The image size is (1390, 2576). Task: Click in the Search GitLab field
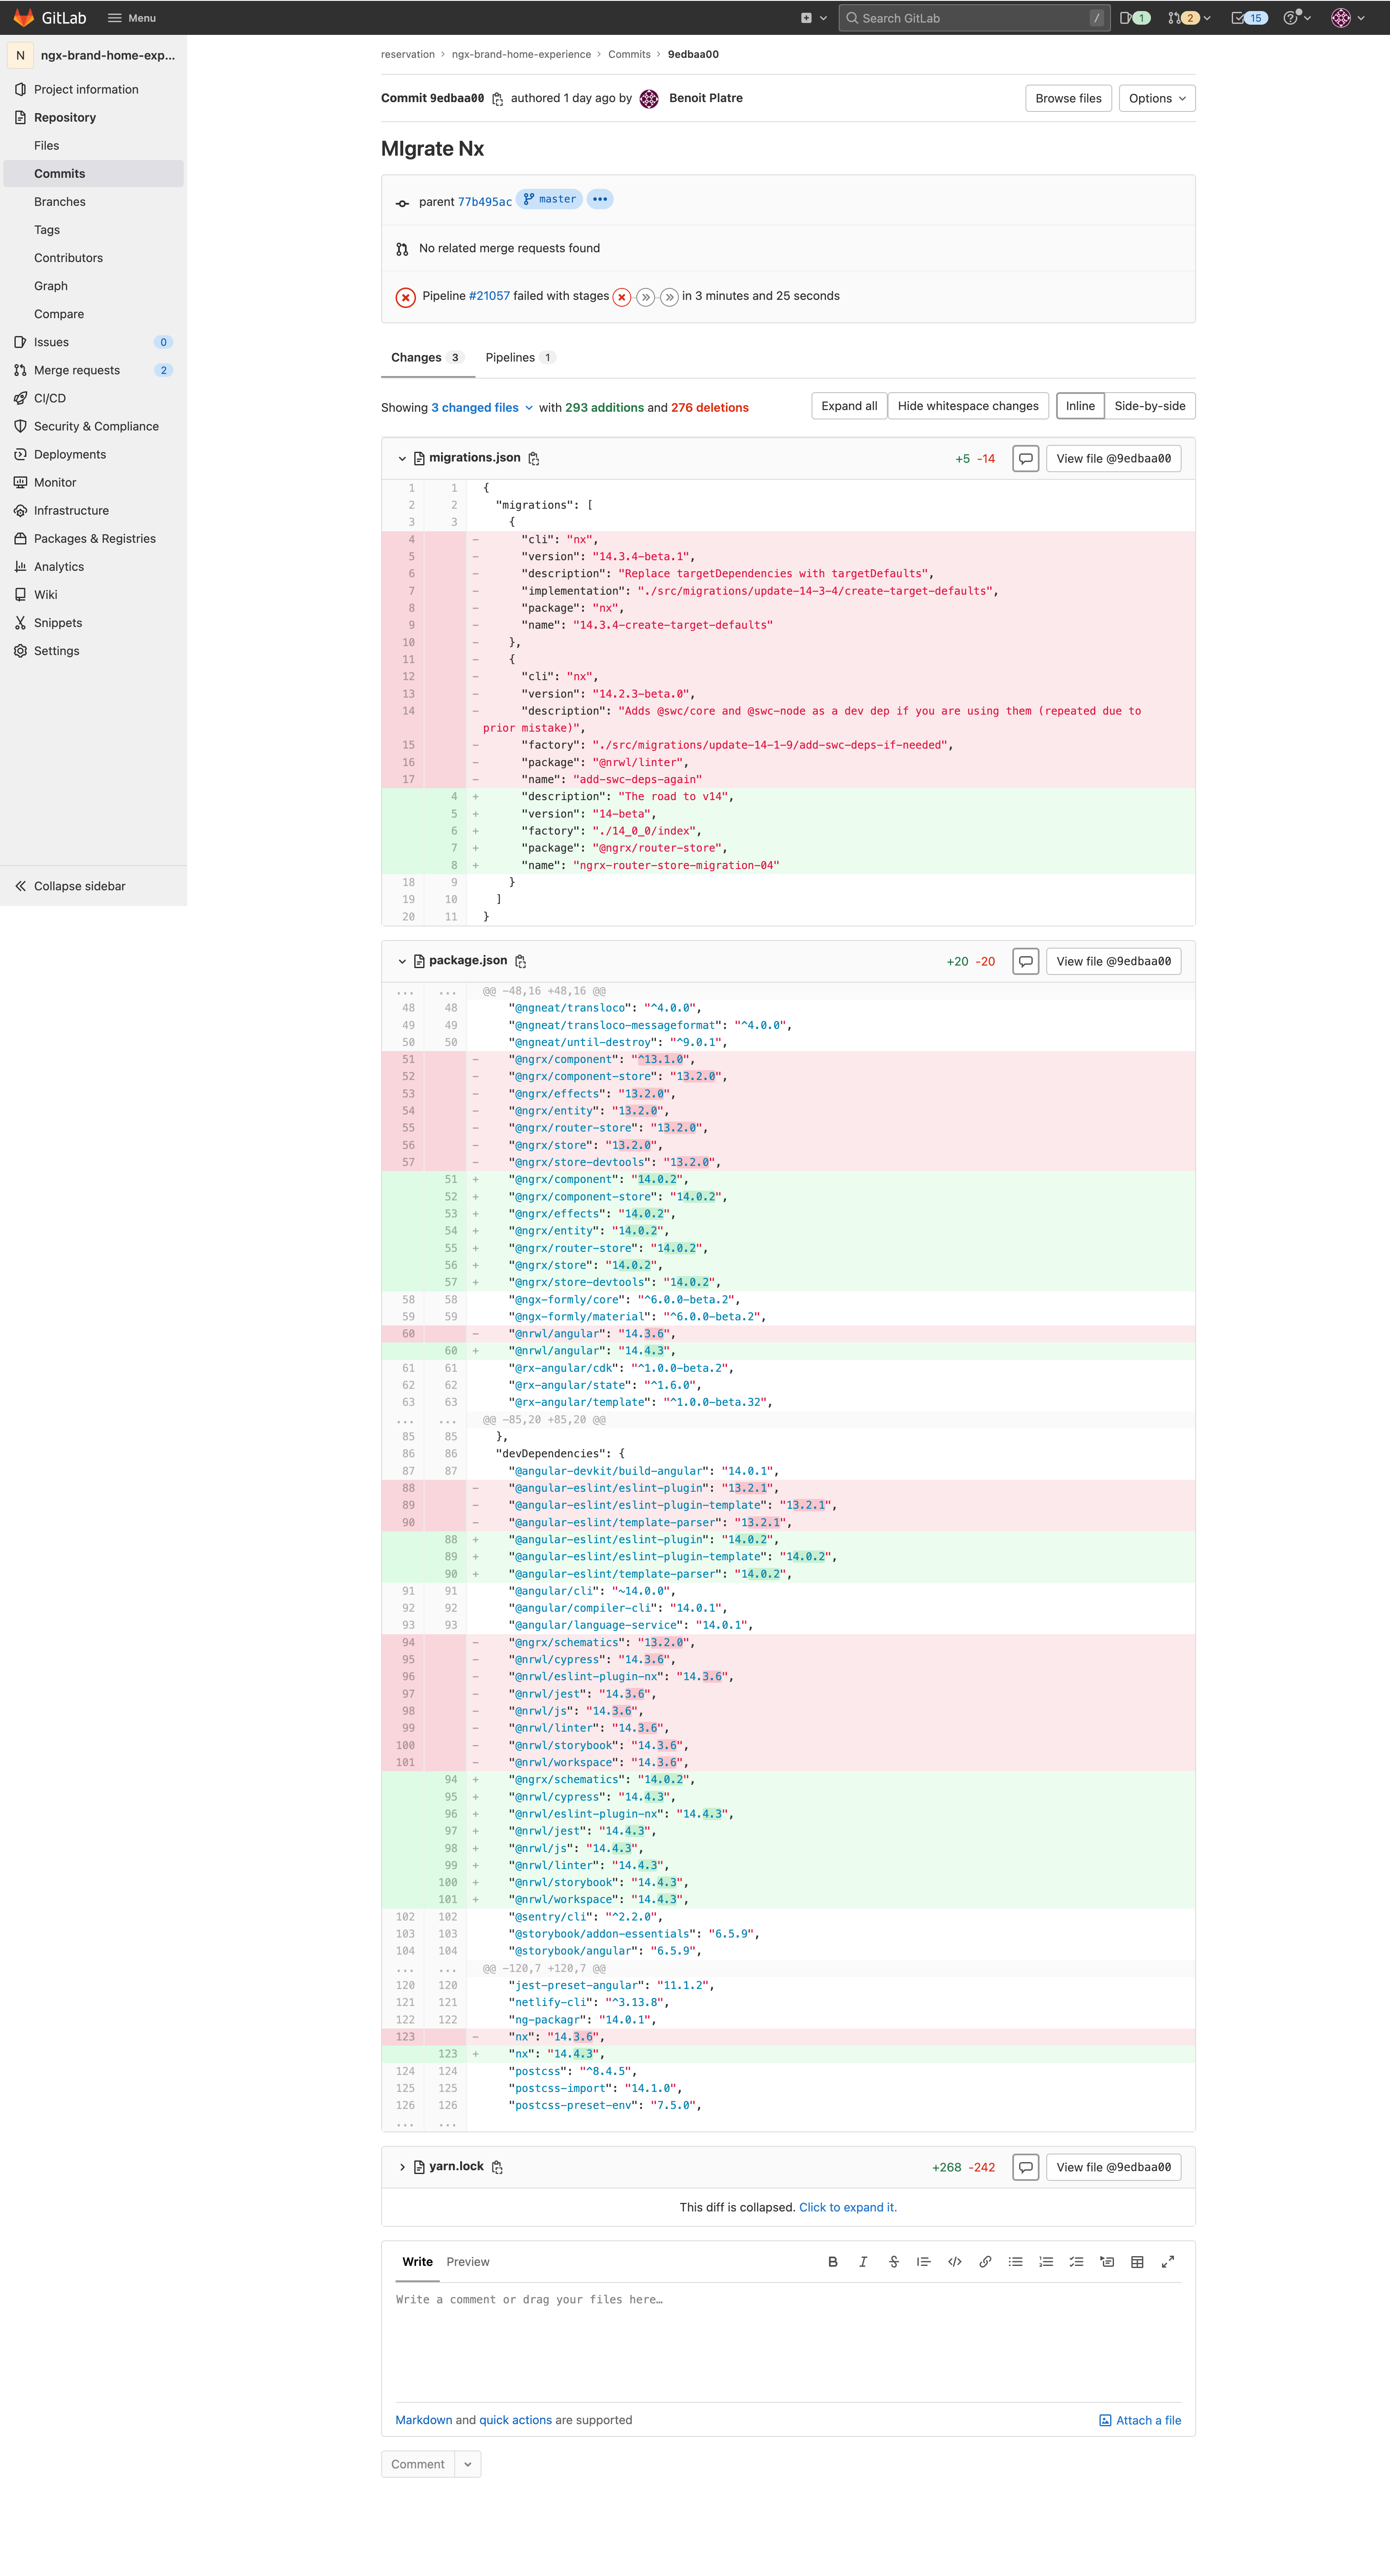coord(974,18)
